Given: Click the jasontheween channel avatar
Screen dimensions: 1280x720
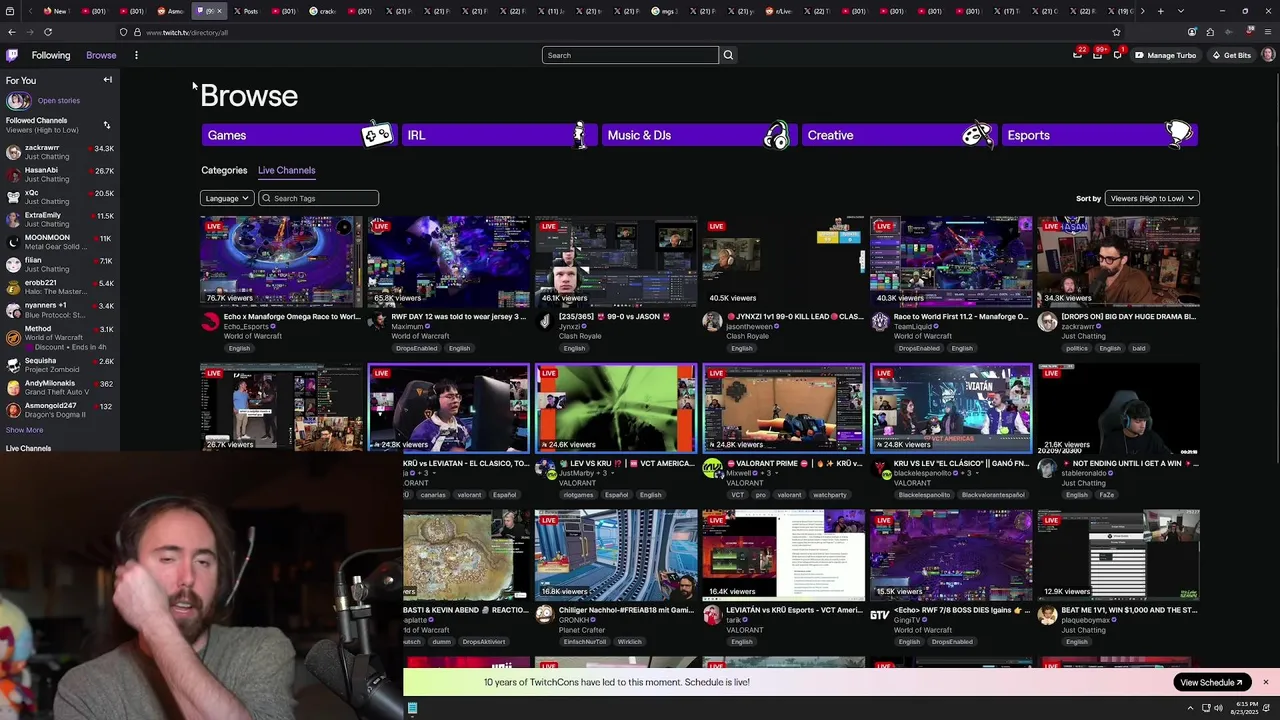Looking at the screenshot, I should pyautogui.click(x=712, y=321).
